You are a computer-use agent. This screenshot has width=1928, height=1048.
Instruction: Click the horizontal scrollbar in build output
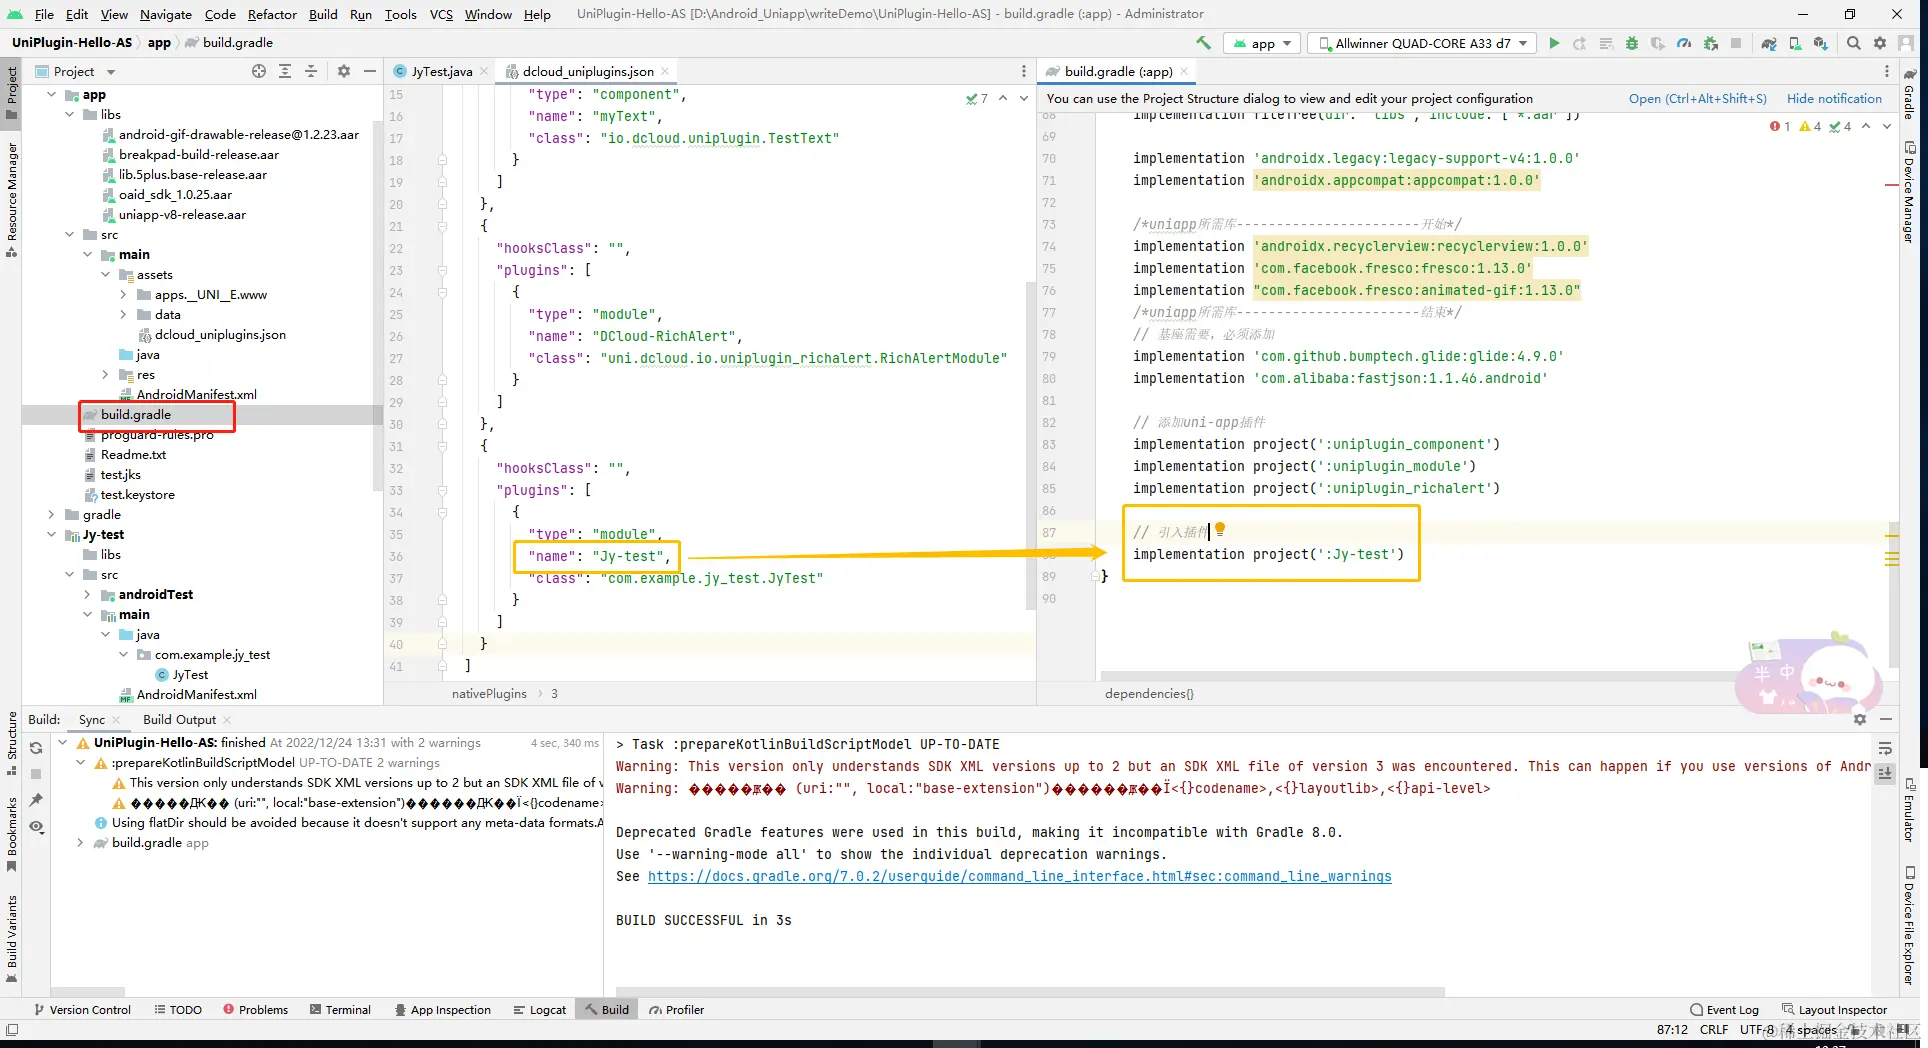click(1030, 992)
